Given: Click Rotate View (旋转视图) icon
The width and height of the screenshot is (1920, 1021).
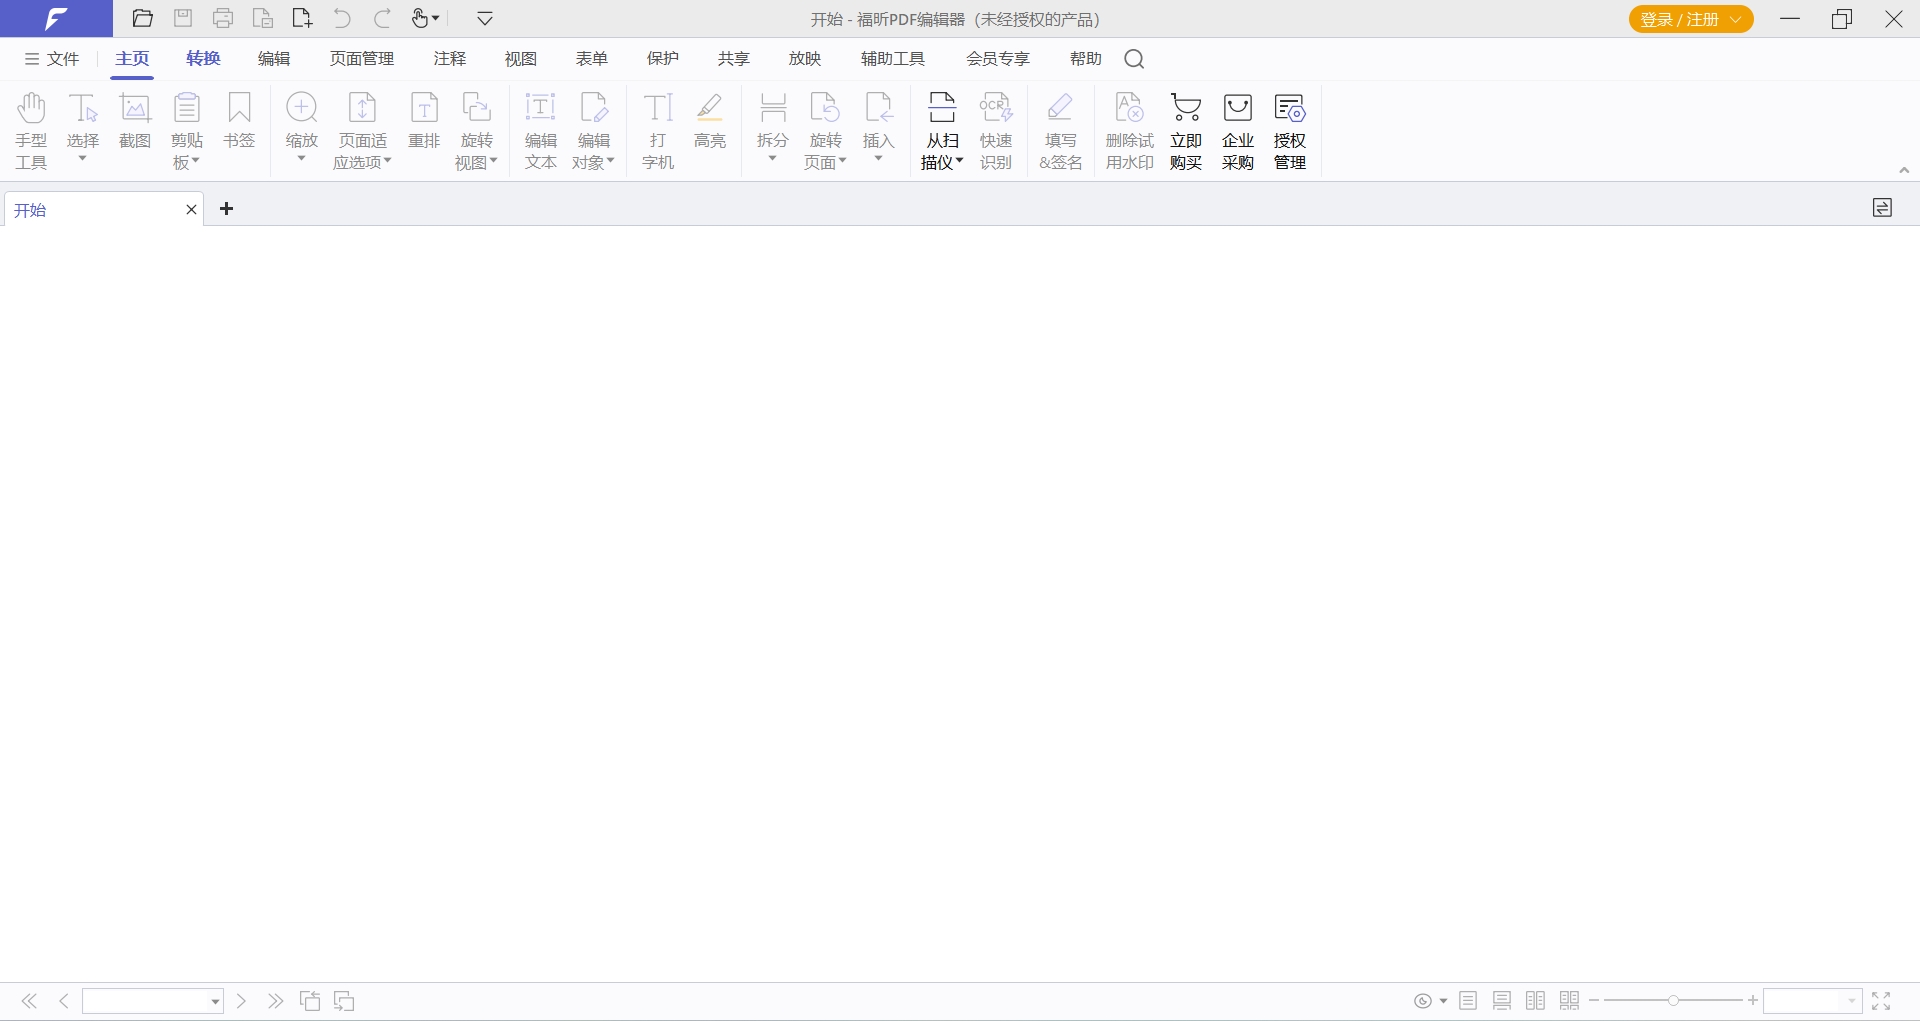Looking at the screenshot, I should (x=477, y=107).
